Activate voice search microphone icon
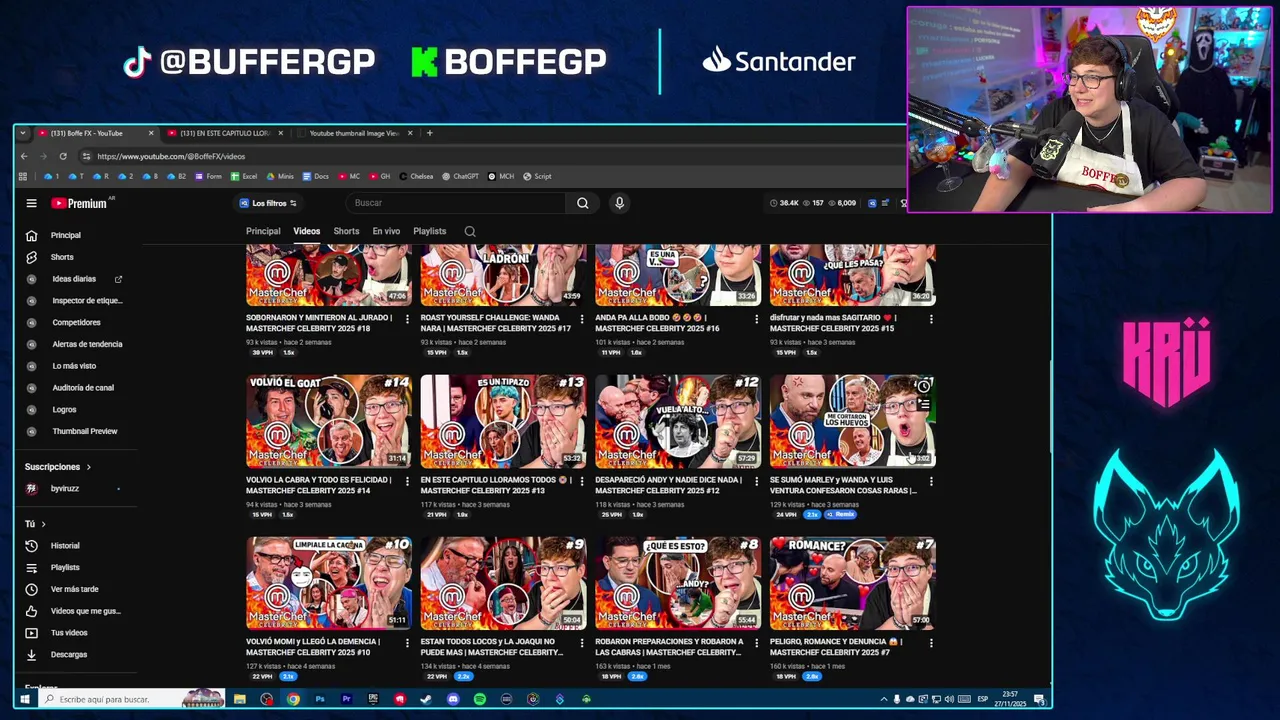Image resolution: width=1280 pixels, height=720 pixels. point(619,203)
